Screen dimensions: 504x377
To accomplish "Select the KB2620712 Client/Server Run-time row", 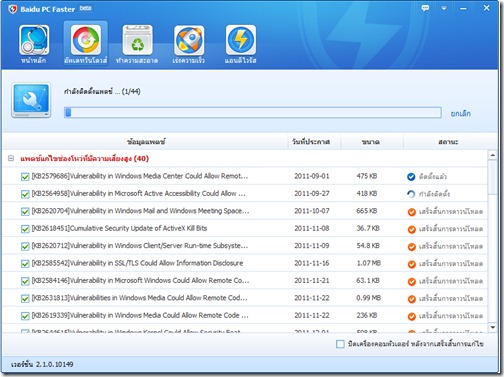I will click(245, 246).
